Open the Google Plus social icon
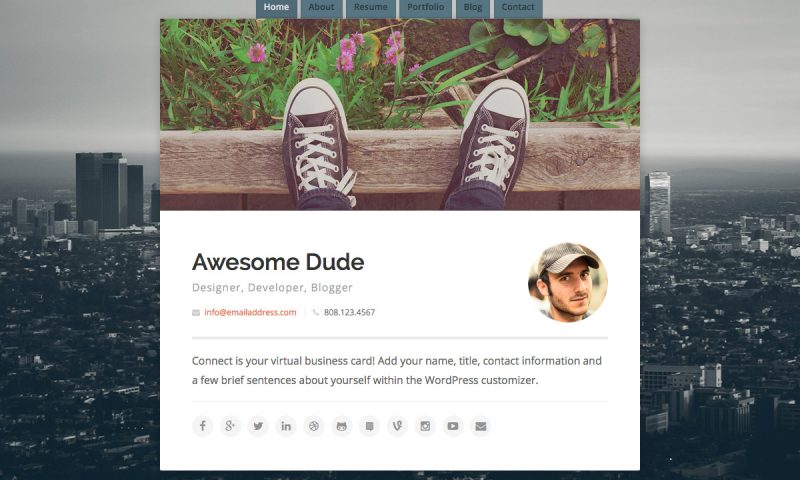This screenshot has height=480, width=800. point(230,426)
